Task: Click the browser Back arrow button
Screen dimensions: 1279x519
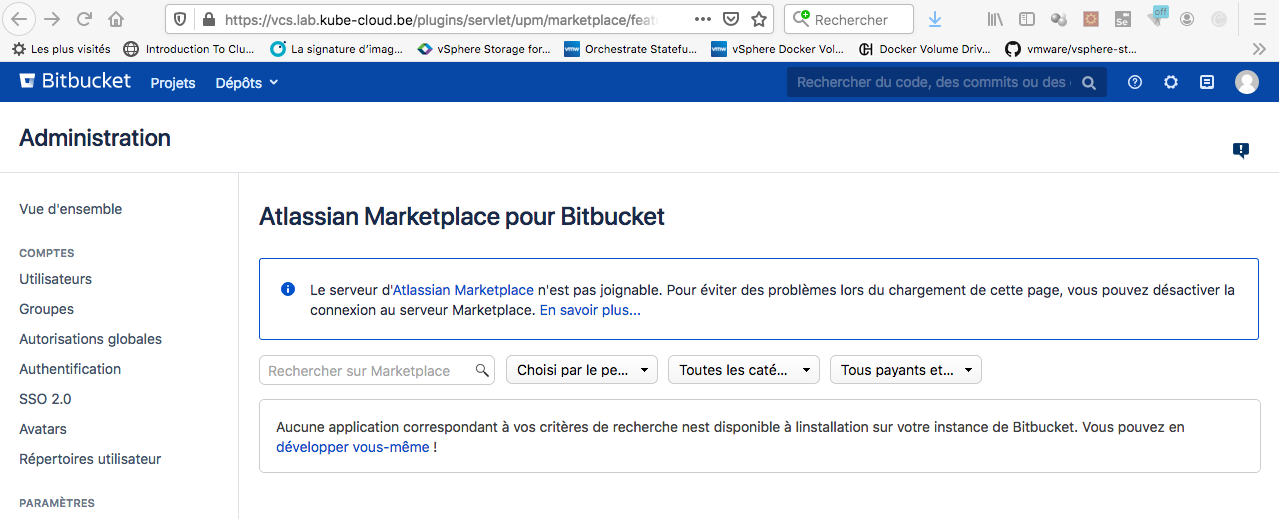Action: [x=20, y=19]
